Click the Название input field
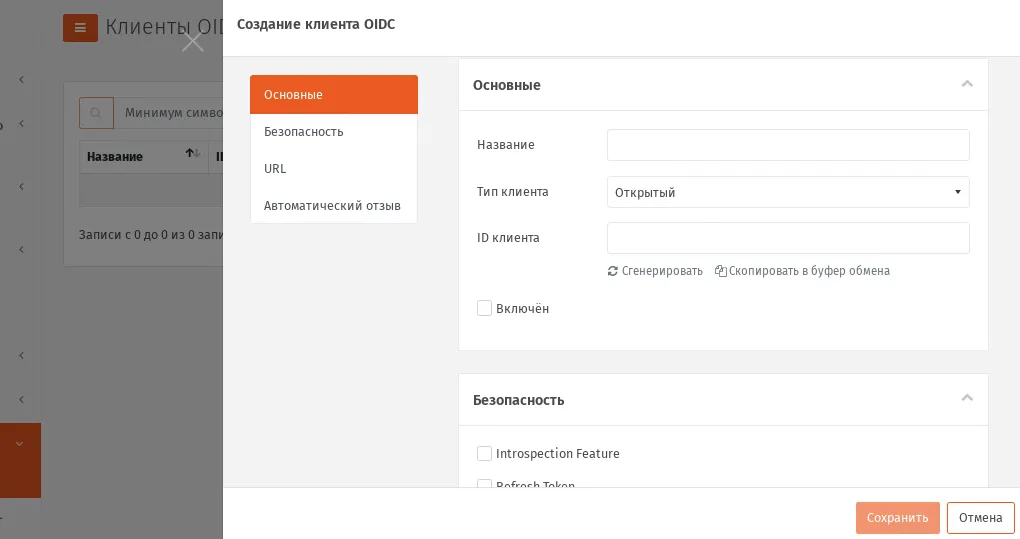The width and height of the screenshot is (1020, 539). [x=788, y=145]
